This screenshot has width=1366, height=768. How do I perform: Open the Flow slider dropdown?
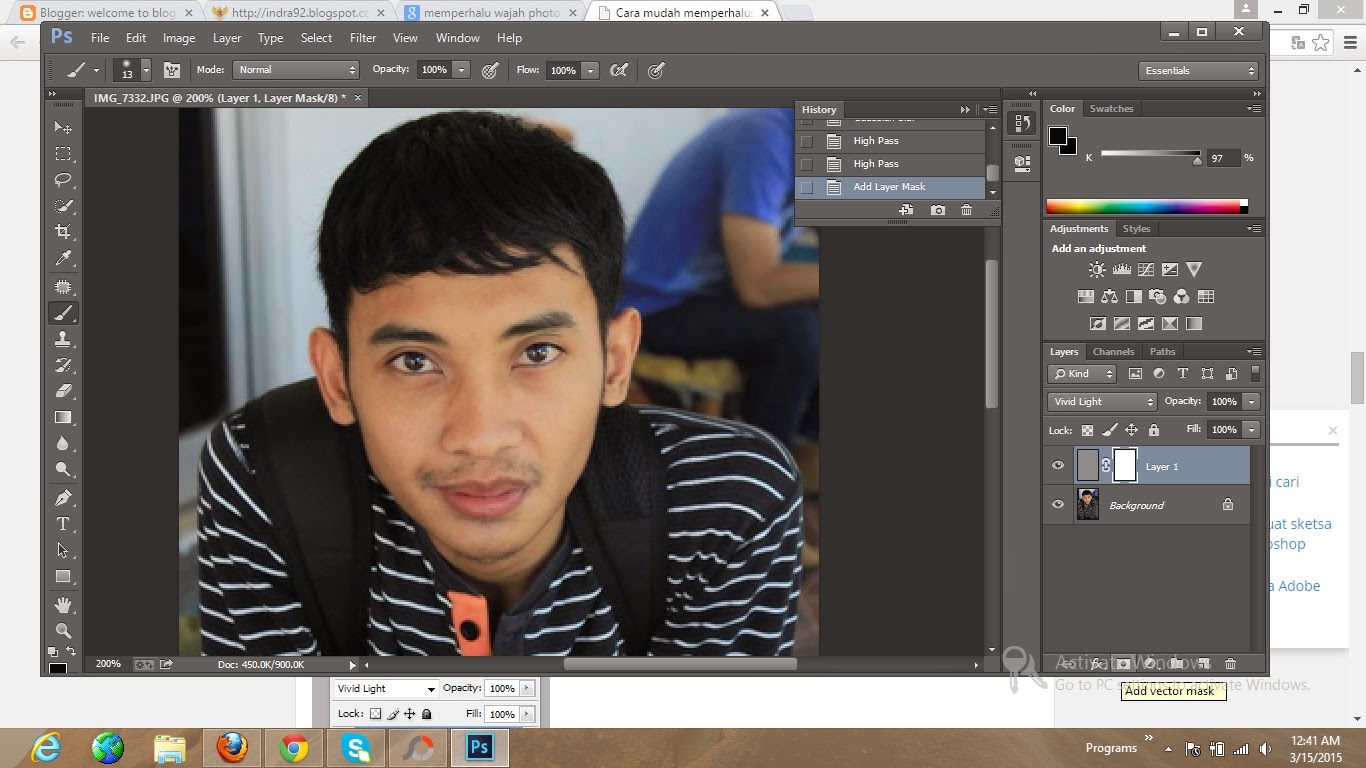591,70
